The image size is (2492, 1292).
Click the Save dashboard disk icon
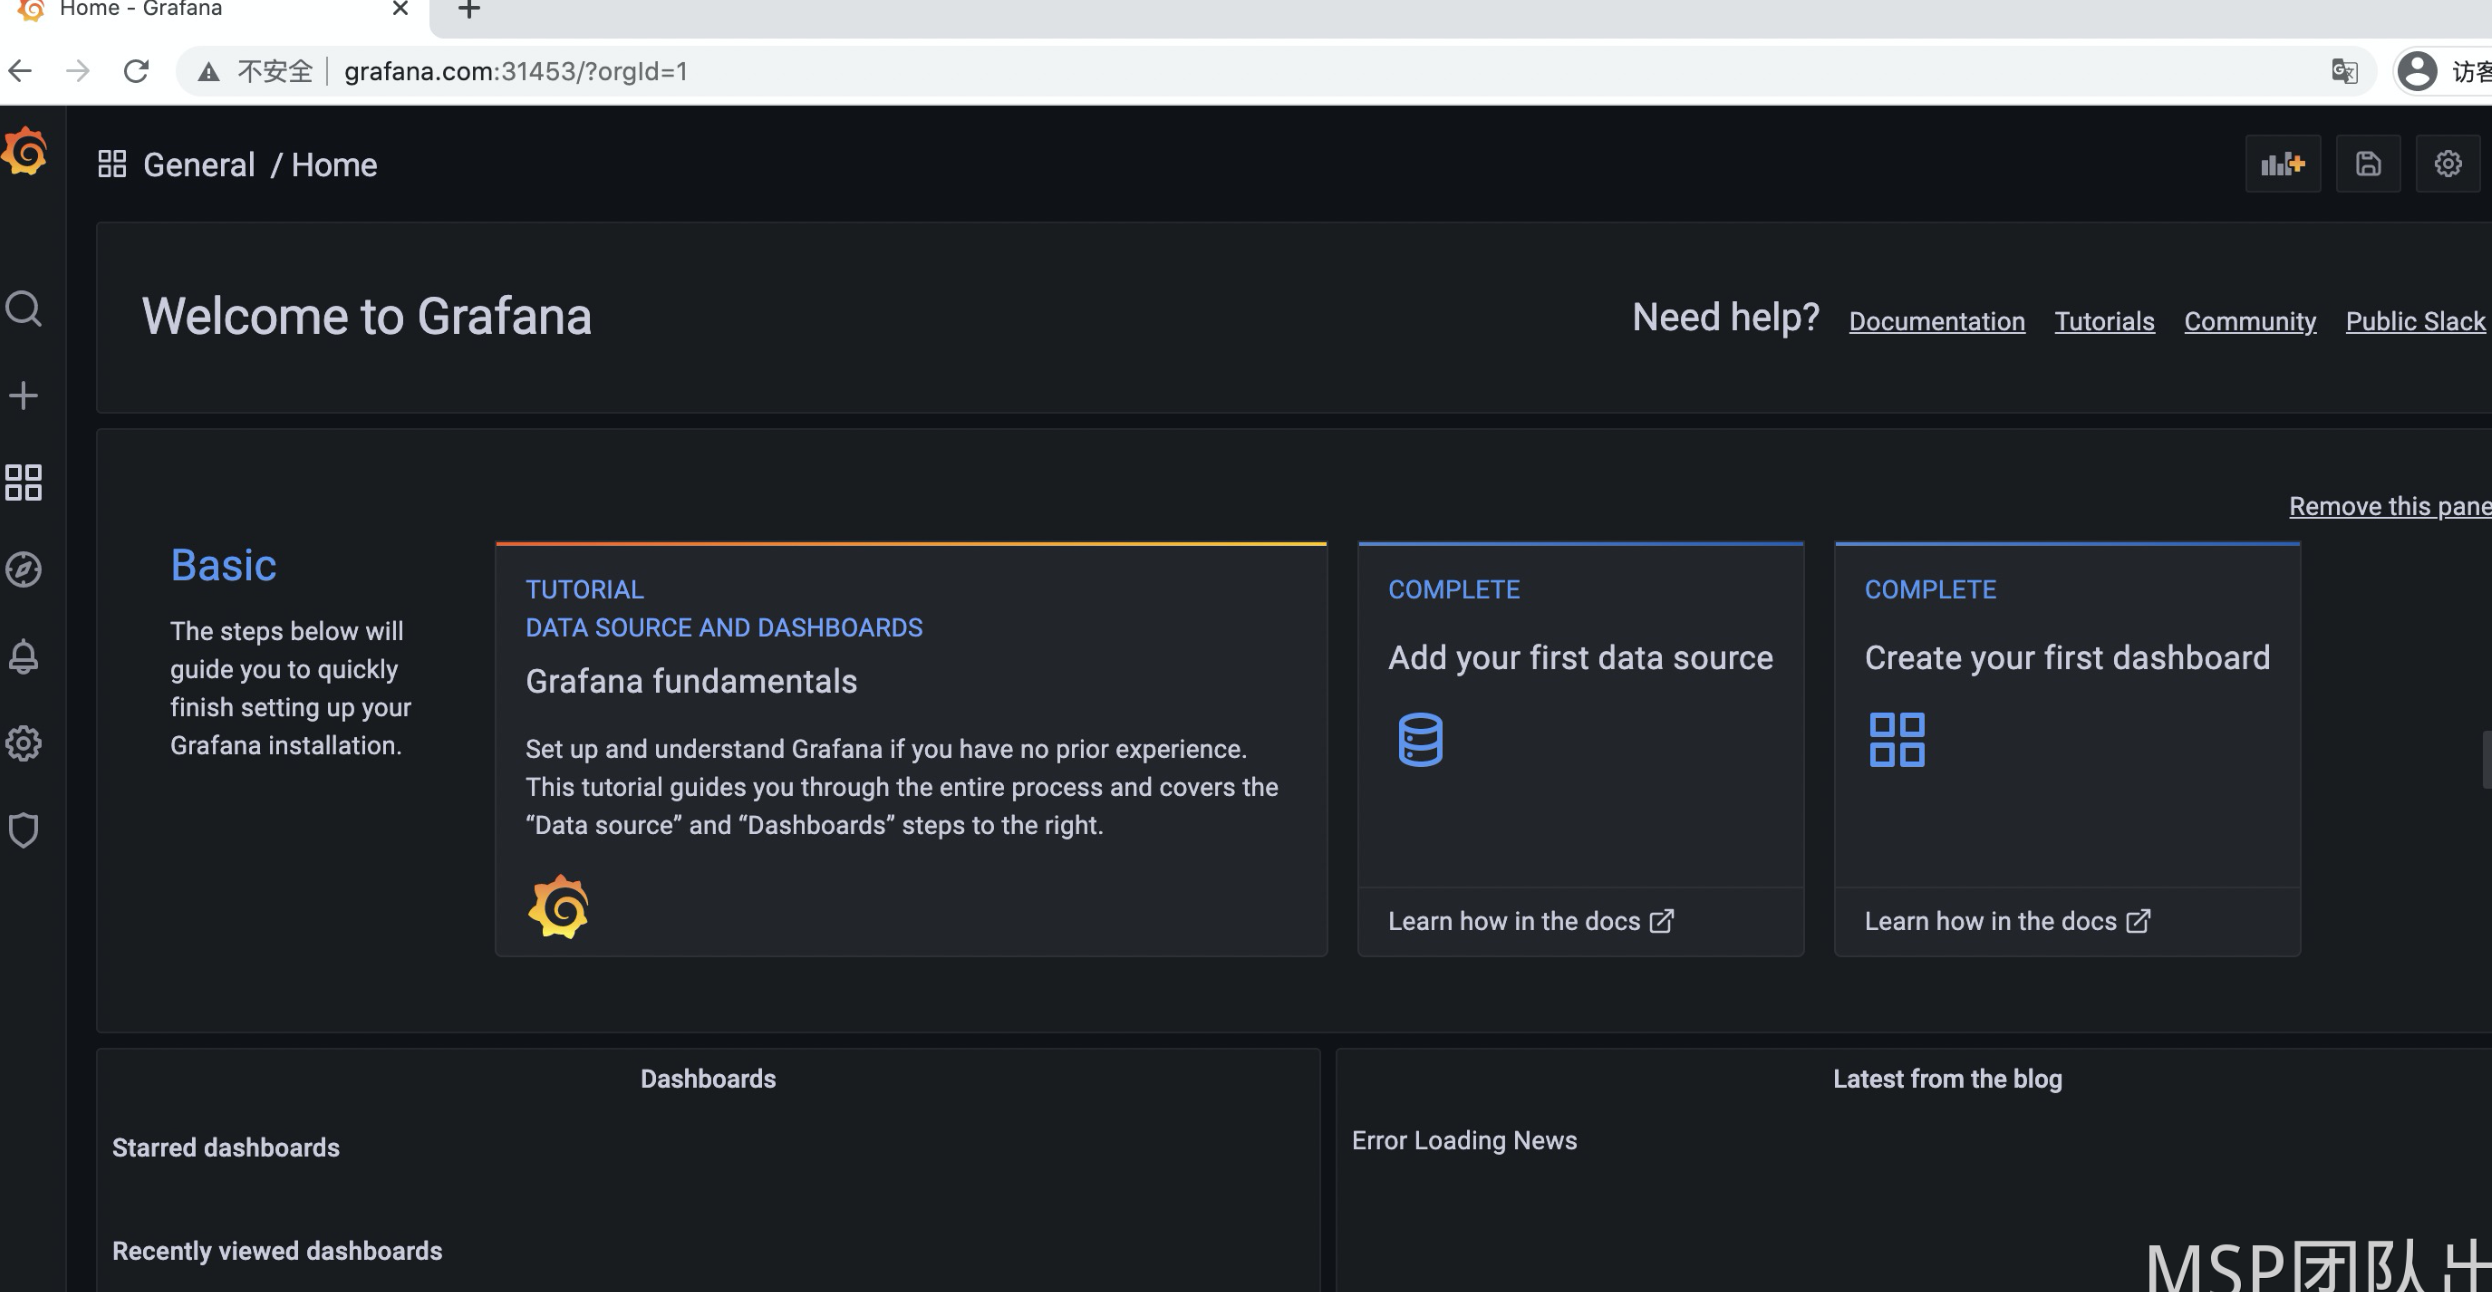pyautogui.click(x=2368, y=164)
